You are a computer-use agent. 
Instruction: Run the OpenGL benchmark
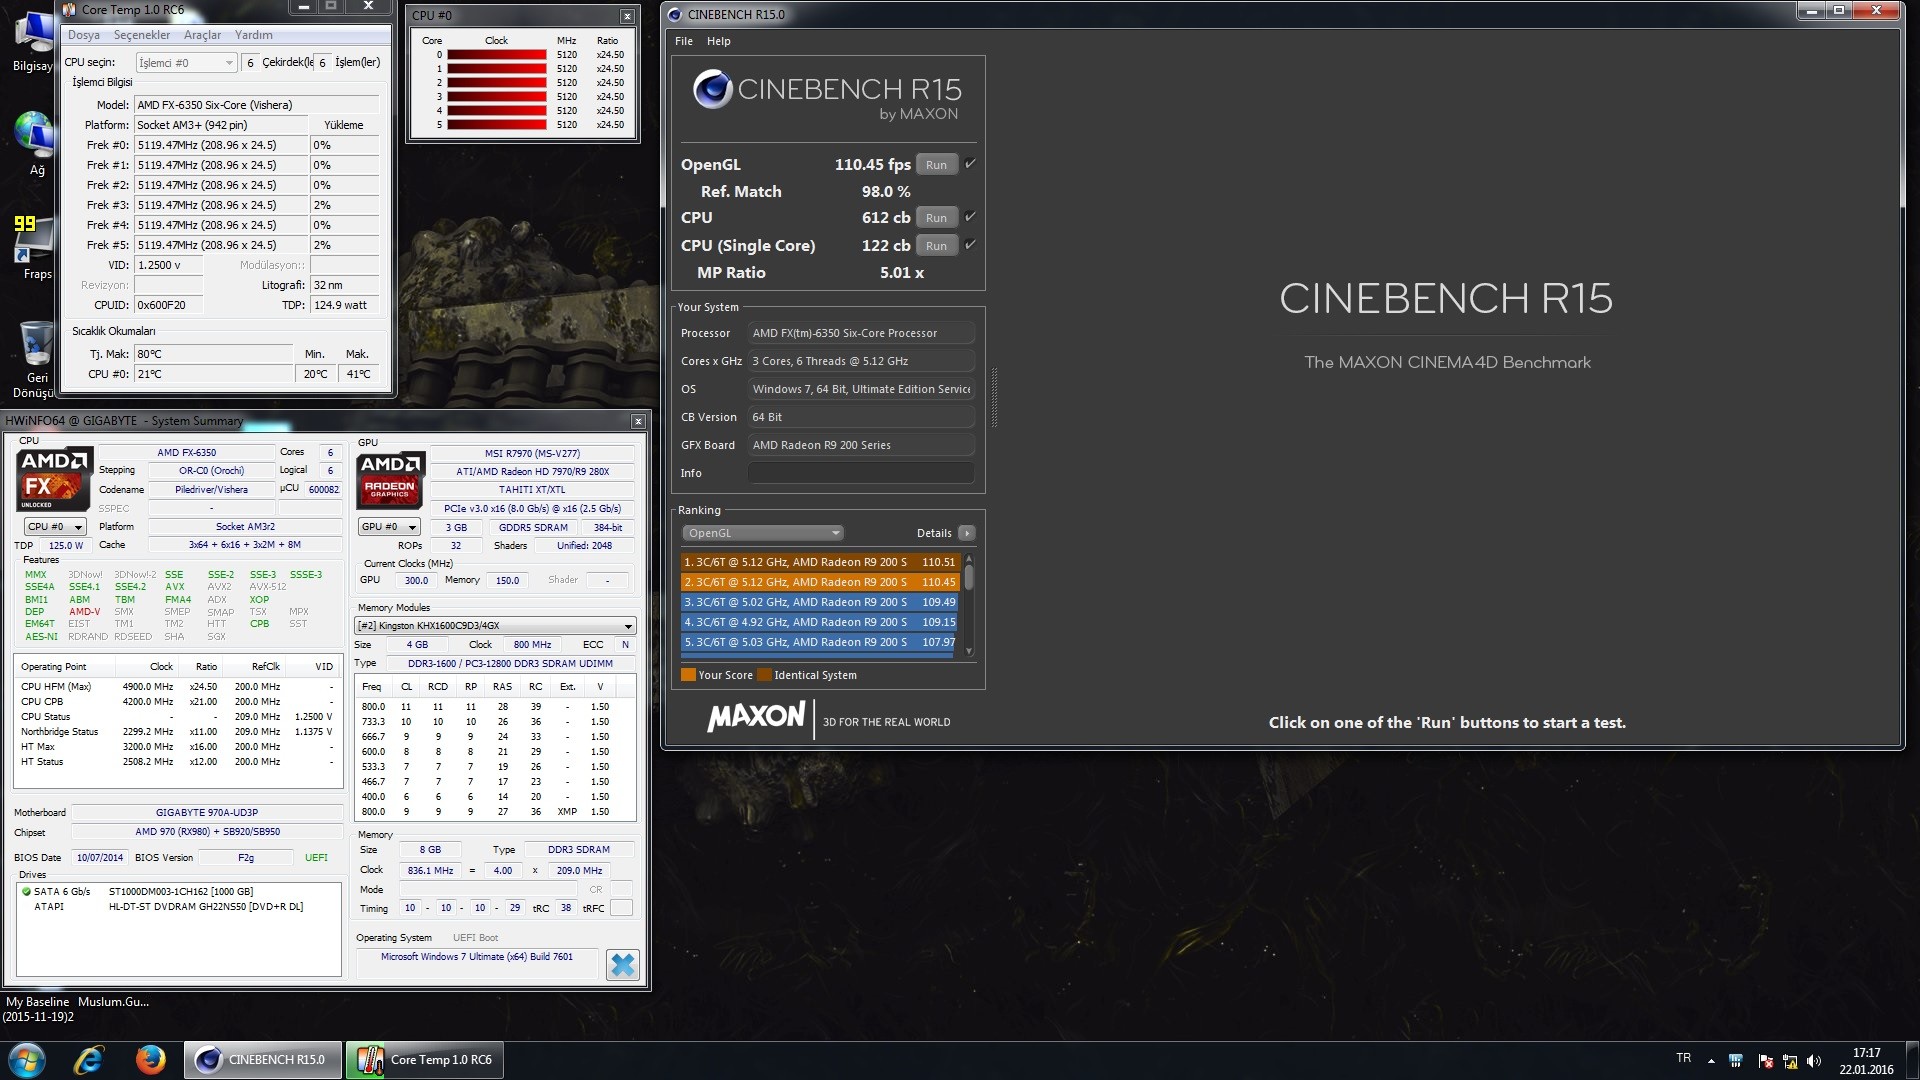pos(936,165)
